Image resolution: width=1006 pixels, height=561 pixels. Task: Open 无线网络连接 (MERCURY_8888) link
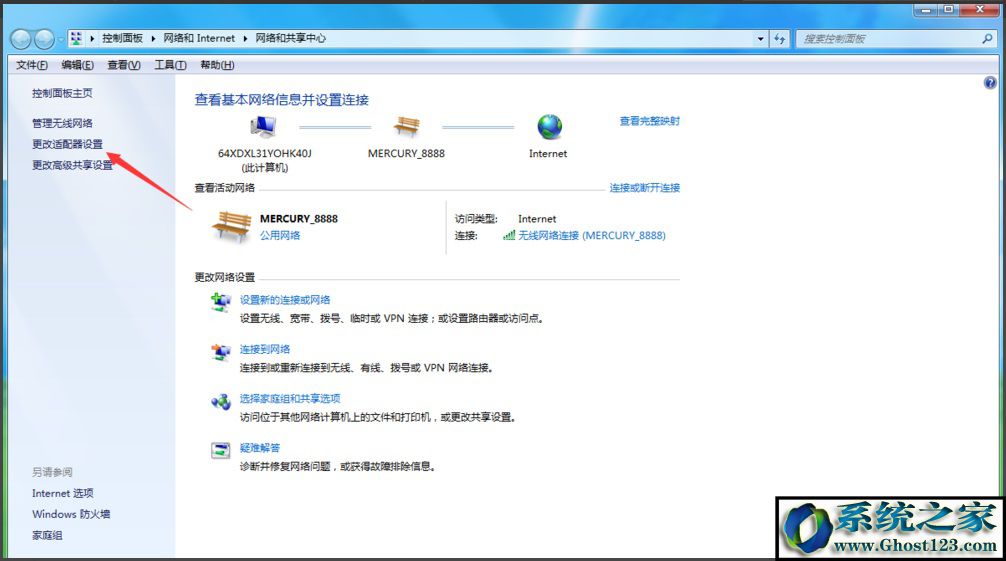[592, 236]
